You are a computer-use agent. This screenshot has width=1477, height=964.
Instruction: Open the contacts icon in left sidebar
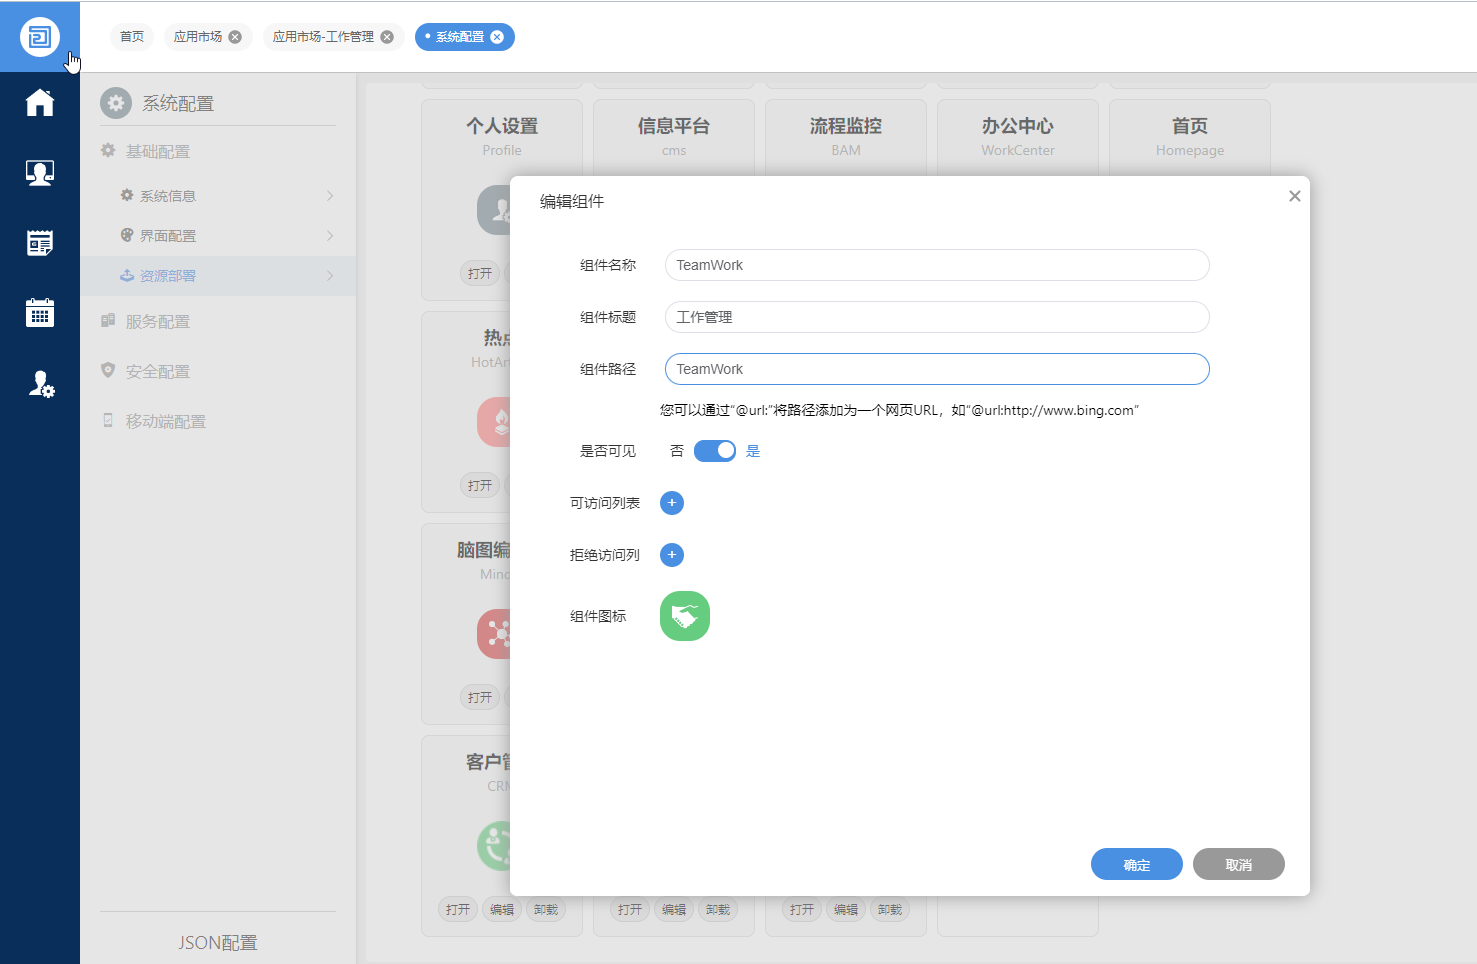point(40,173)
